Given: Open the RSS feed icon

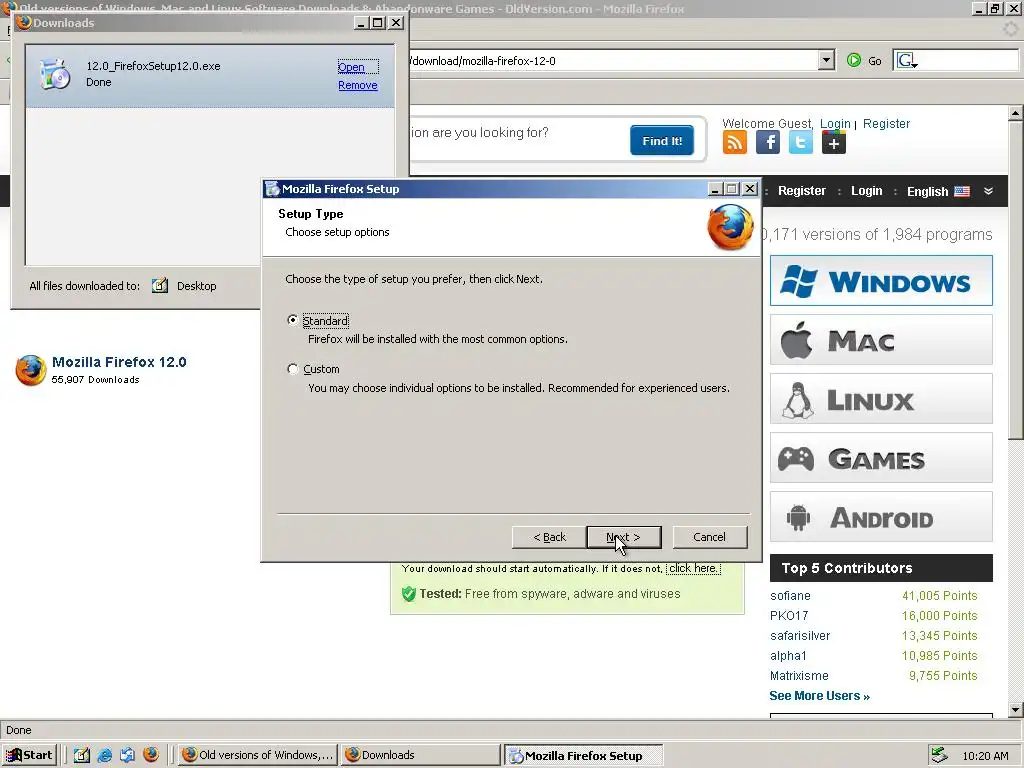Looking at the screenshot, I should coord(735,142).
